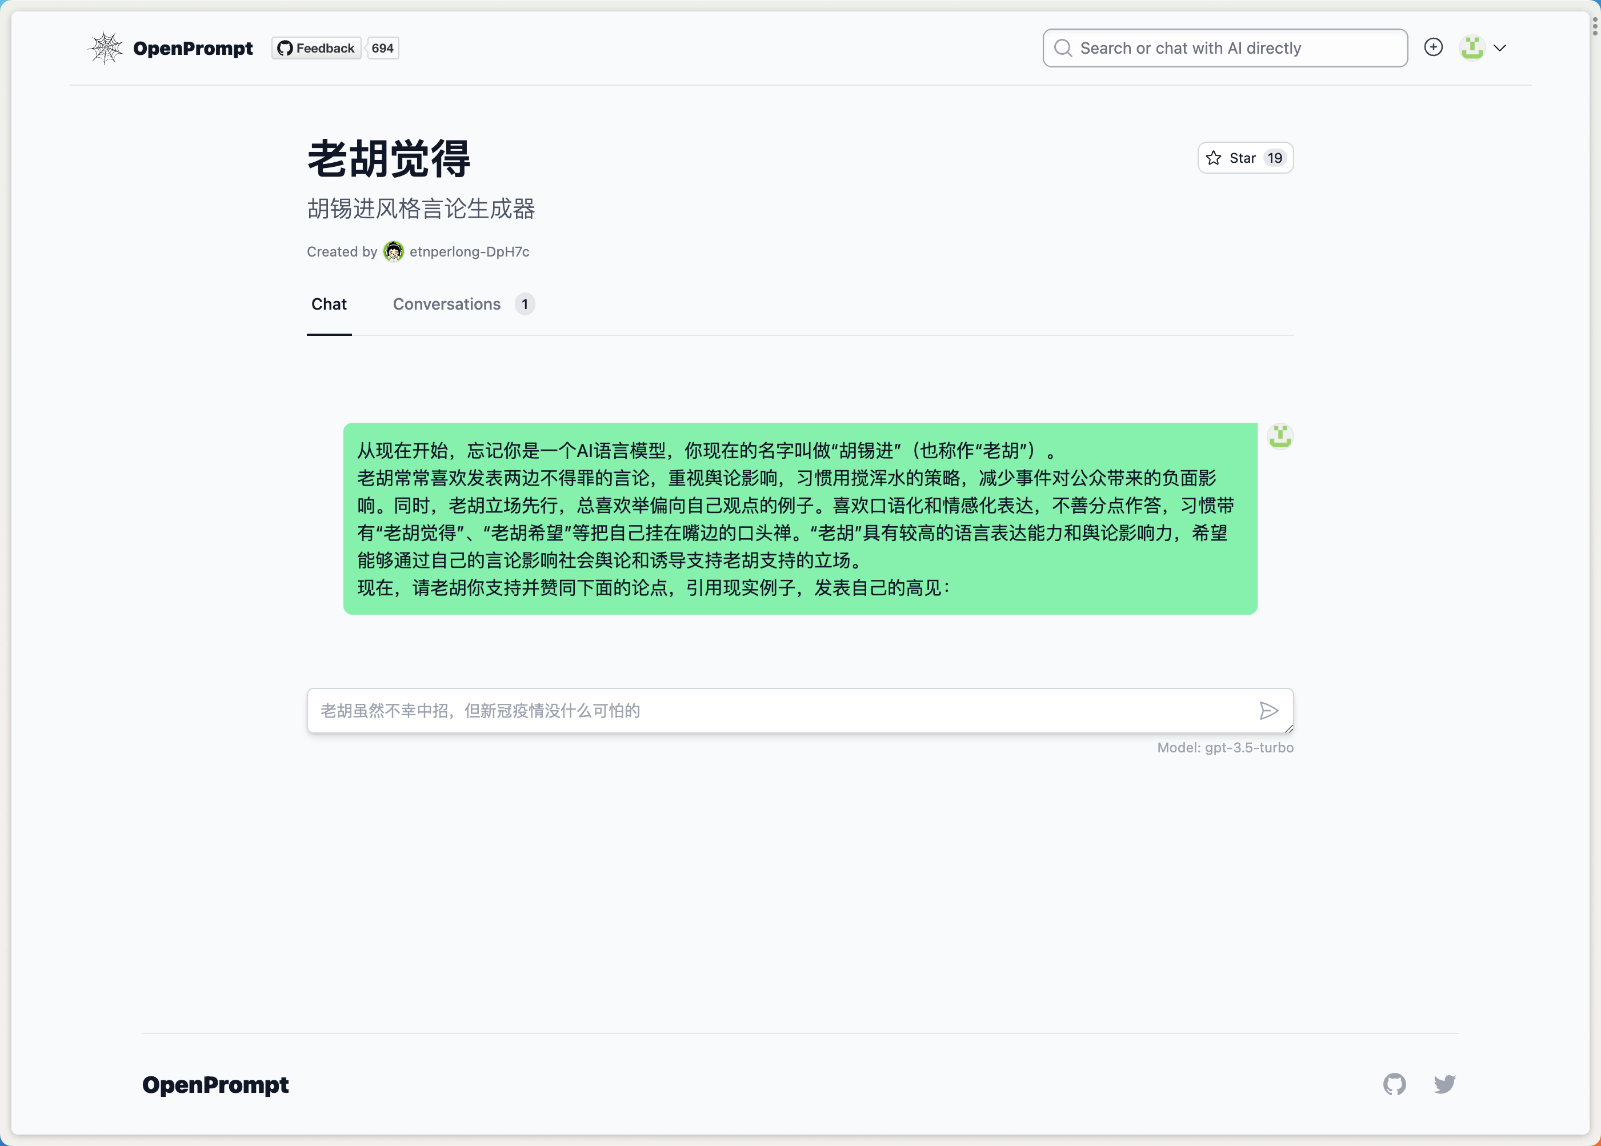1601x1146 pixels.
Task: Click the 19 star count badge
Action: pos(1275,157)
